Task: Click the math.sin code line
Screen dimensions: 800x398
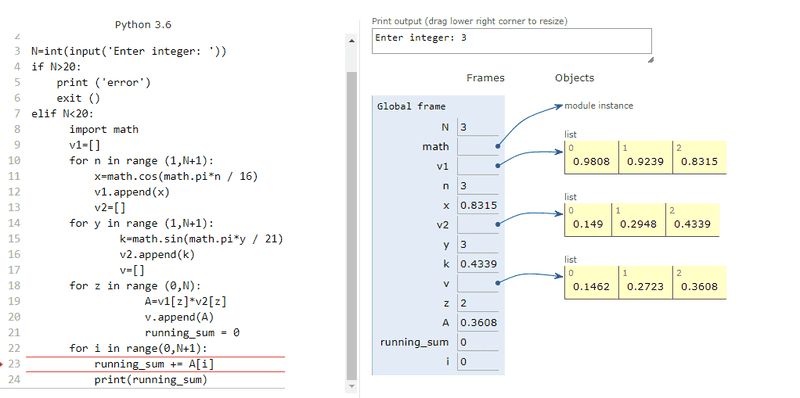Action: pos(201,239)
